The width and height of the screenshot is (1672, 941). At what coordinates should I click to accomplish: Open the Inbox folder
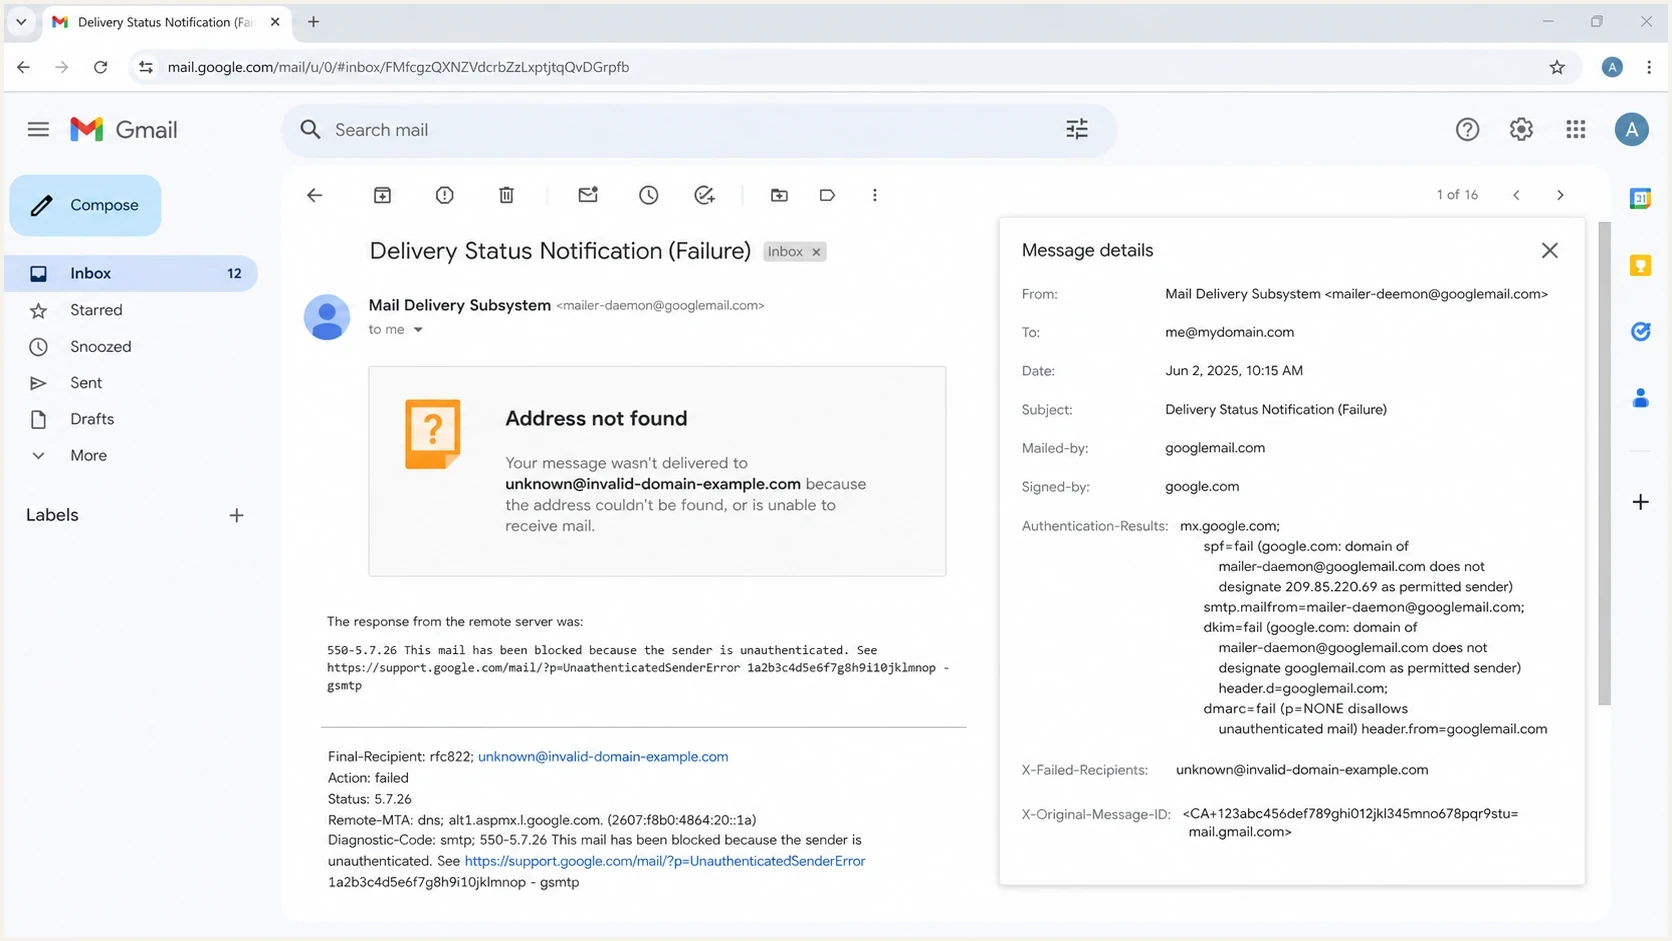(131, 273)
